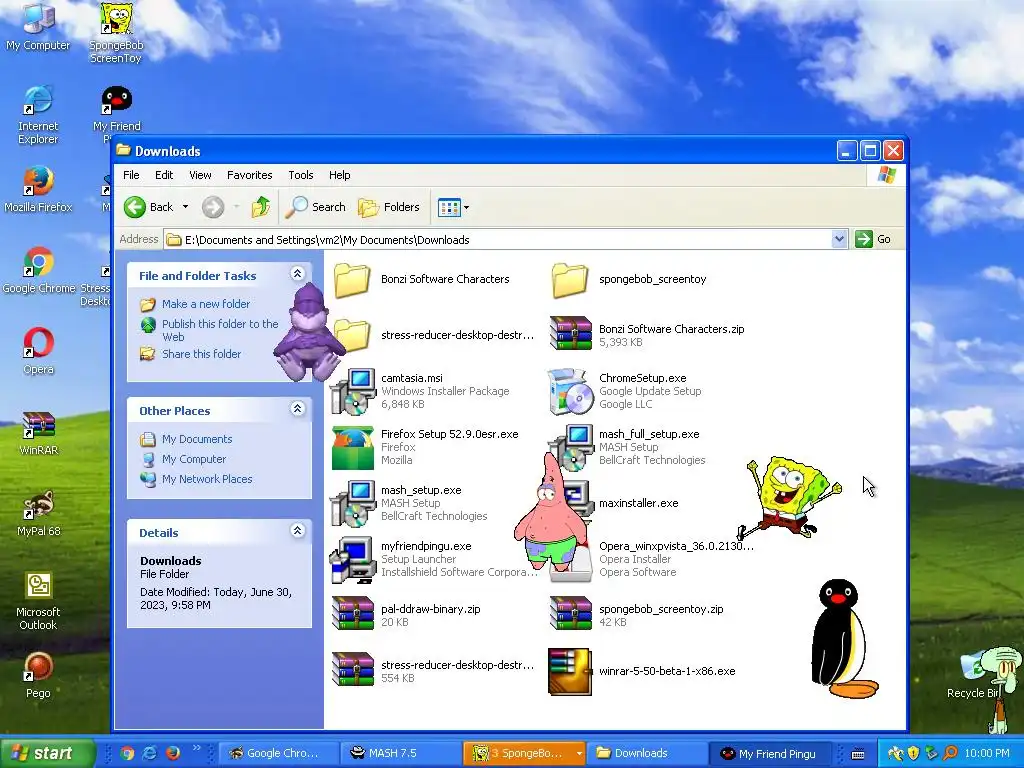1024x768 pixels.
Task: Click the jumping SpongeBob screen character
Action: [789, 498]
